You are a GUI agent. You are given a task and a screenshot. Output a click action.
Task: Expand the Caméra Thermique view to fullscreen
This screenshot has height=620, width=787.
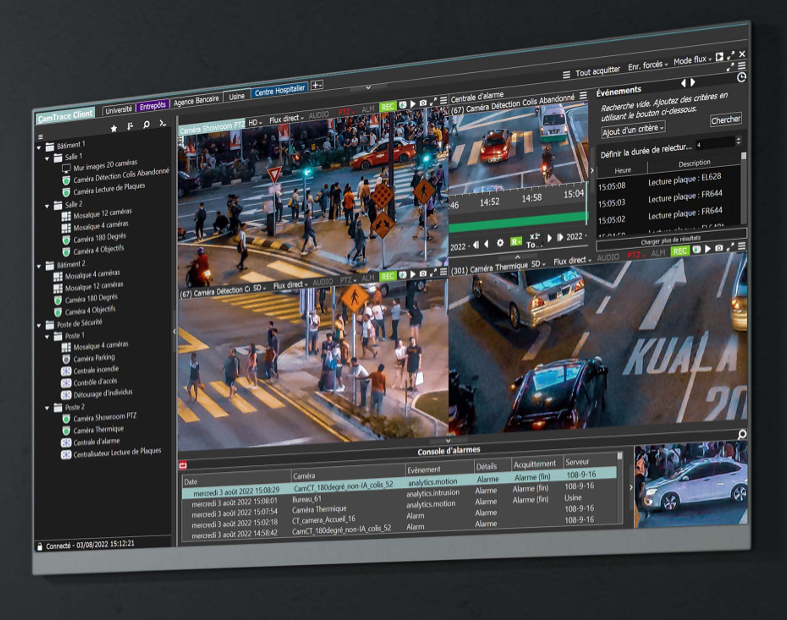click(731, 247)
